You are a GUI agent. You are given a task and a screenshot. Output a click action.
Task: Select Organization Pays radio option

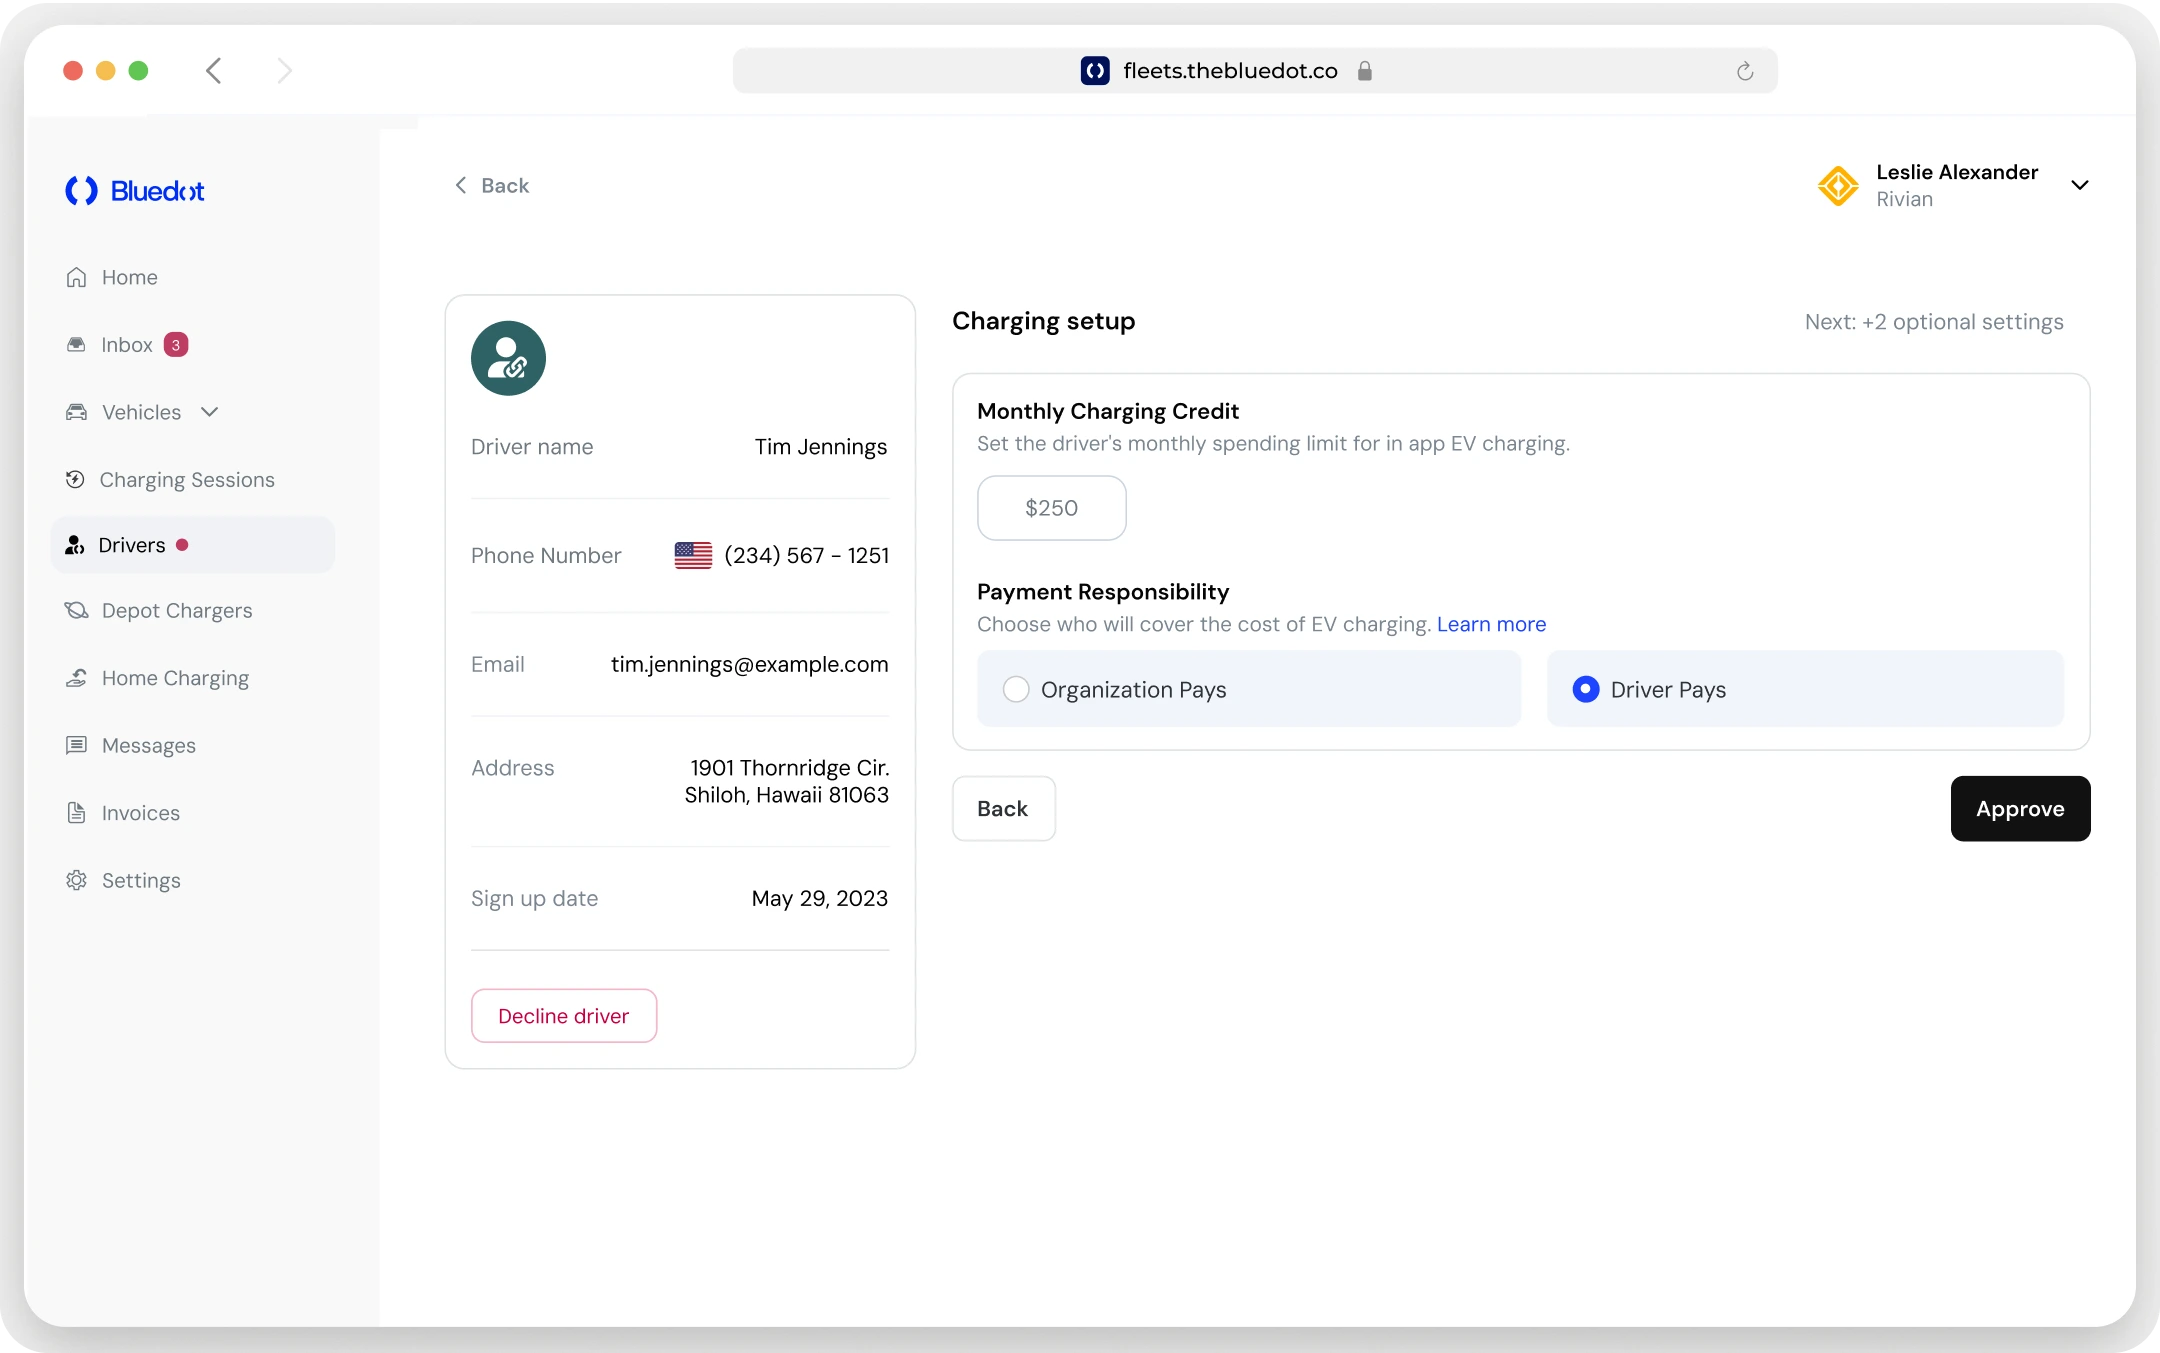coord(1016,689)
